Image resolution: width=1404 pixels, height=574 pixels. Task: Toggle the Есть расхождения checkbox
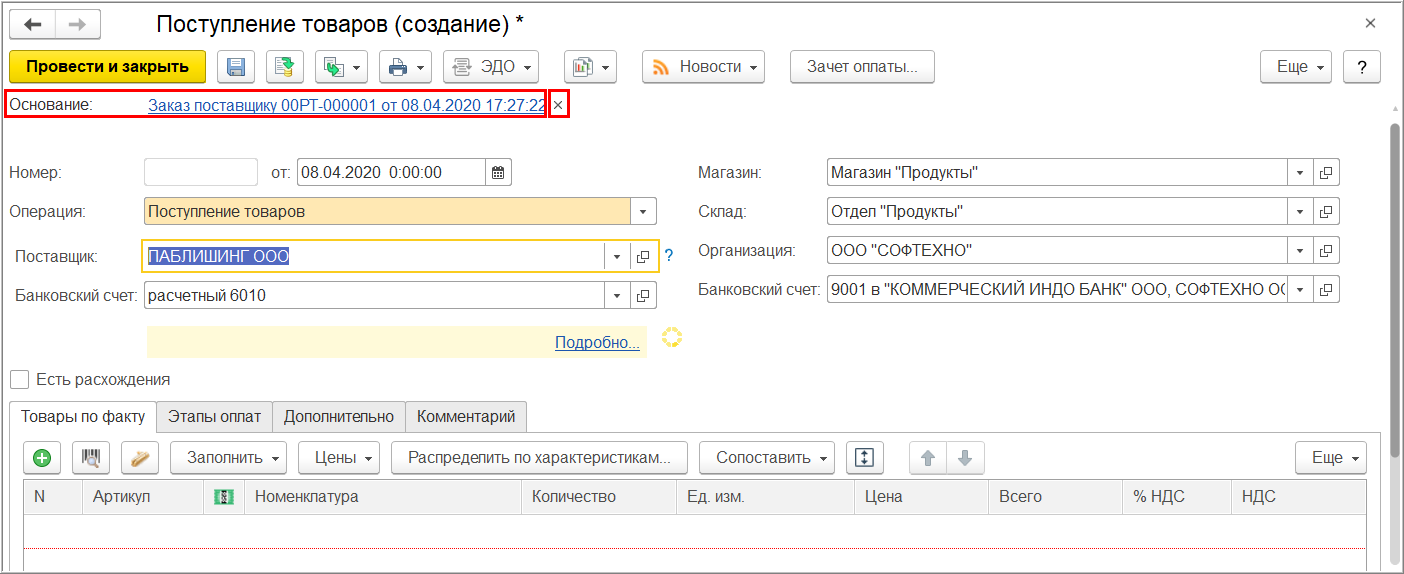19,380
